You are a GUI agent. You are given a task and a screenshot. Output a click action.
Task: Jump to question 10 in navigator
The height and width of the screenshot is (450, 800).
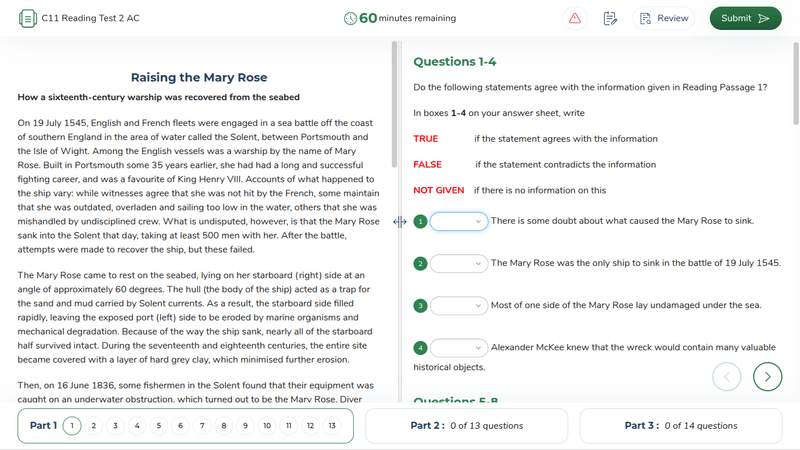[267, 426]
